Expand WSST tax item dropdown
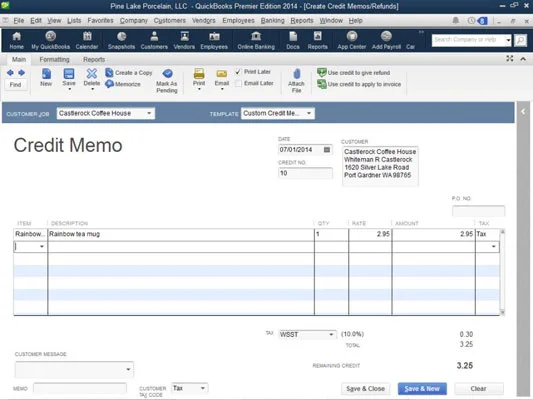This screenshot has width=533, height=400. coord(331,335)
